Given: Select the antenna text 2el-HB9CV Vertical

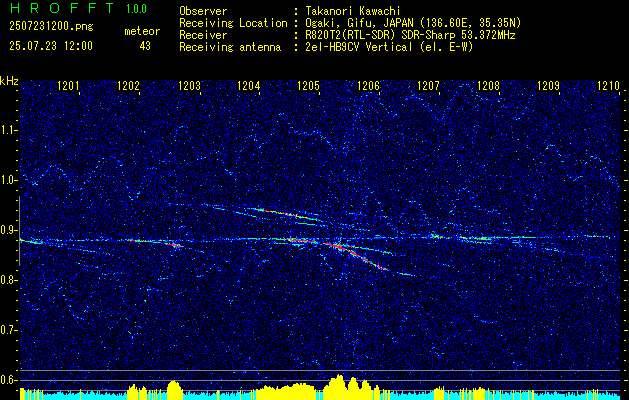Looking at the screenshot, I should tap(359, 47).
